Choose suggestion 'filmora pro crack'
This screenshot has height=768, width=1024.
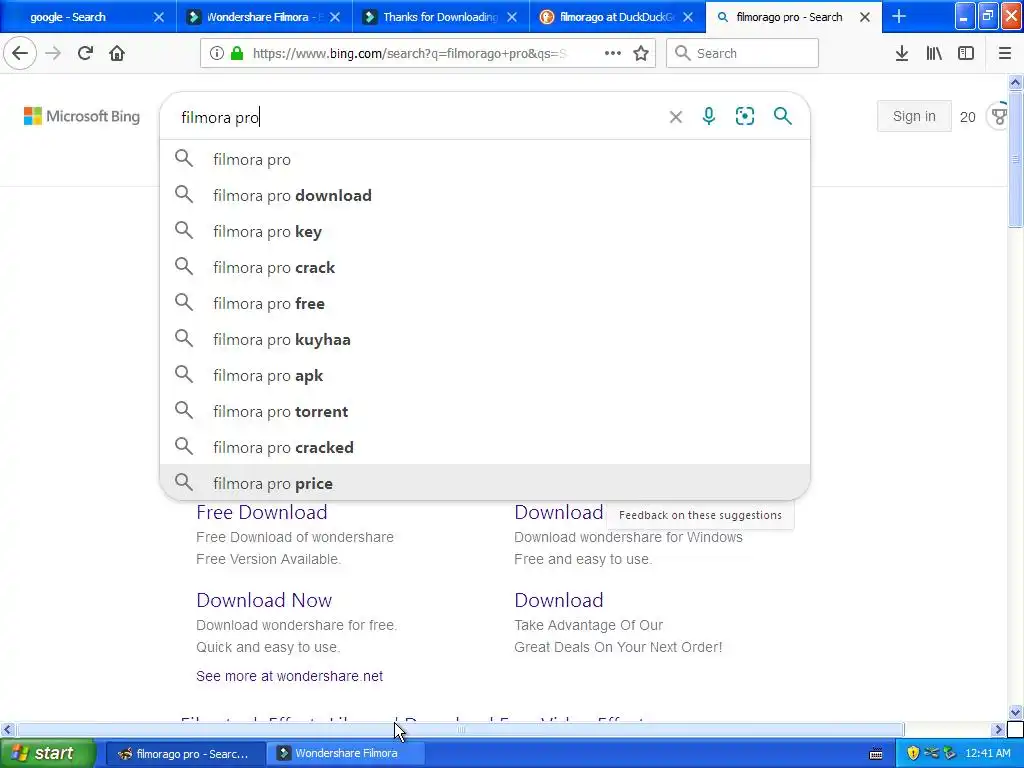[x=485, y=267]
